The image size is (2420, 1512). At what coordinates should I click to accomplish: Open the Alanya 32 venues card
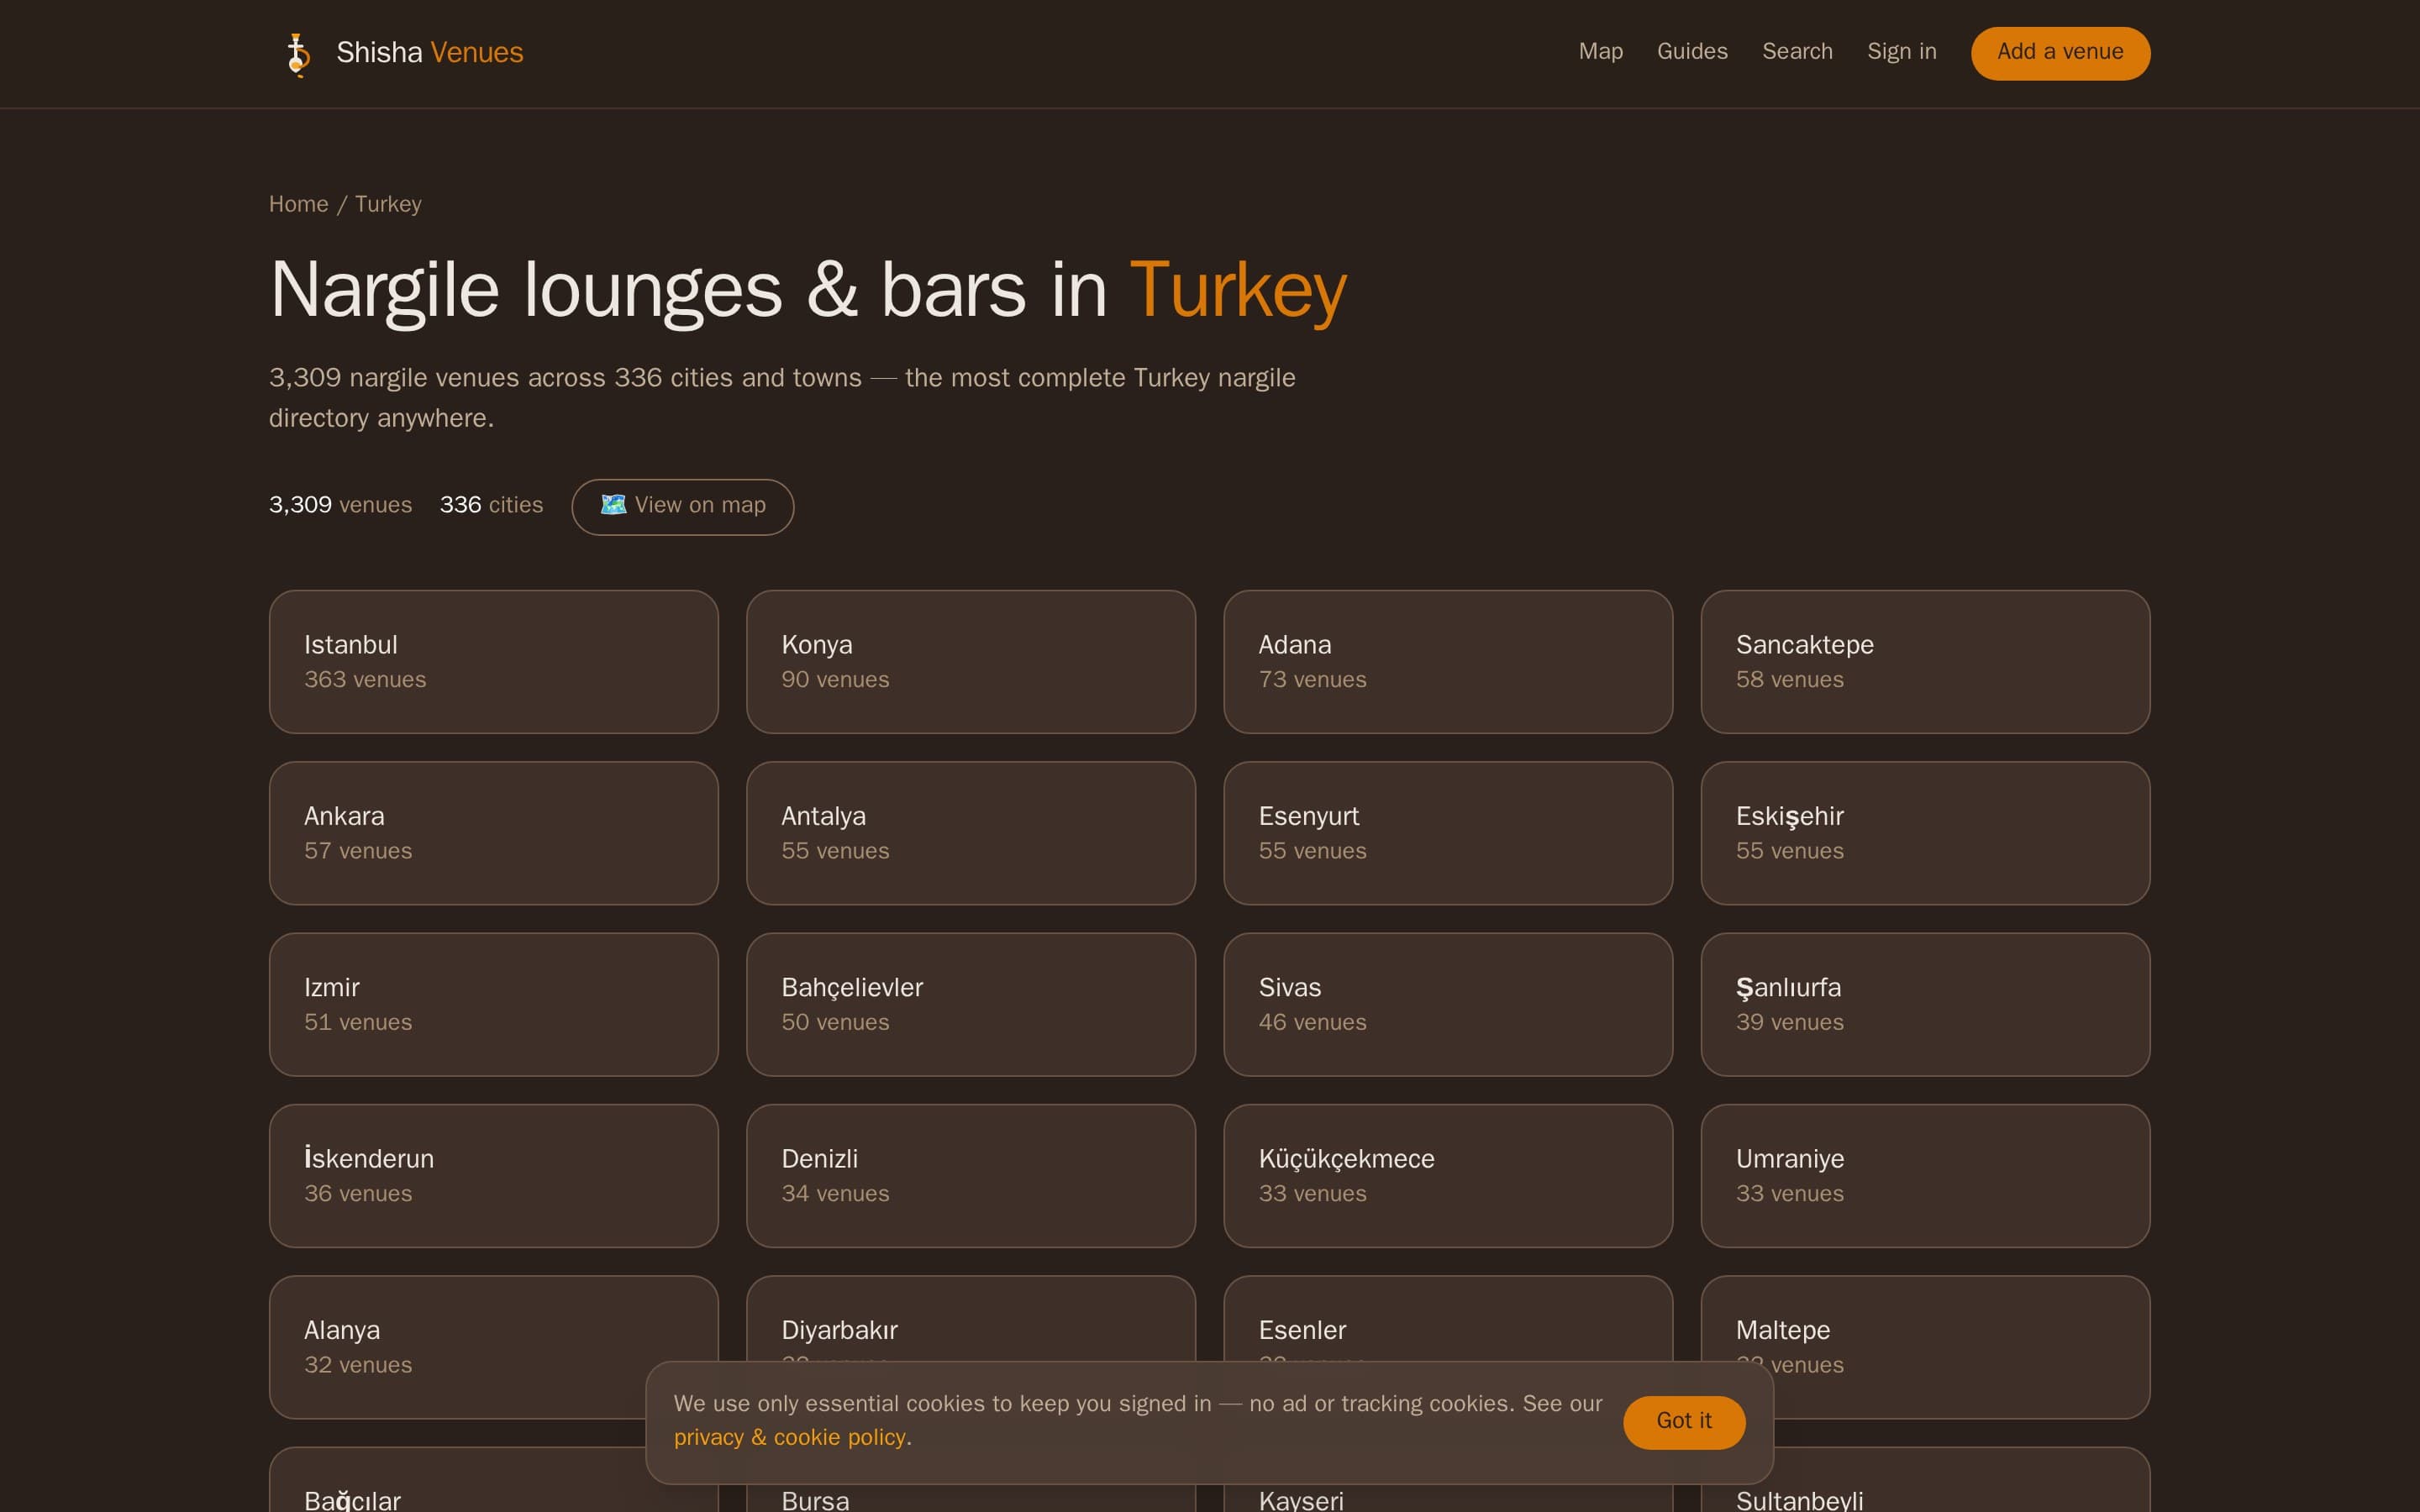tap(494, 1347)
